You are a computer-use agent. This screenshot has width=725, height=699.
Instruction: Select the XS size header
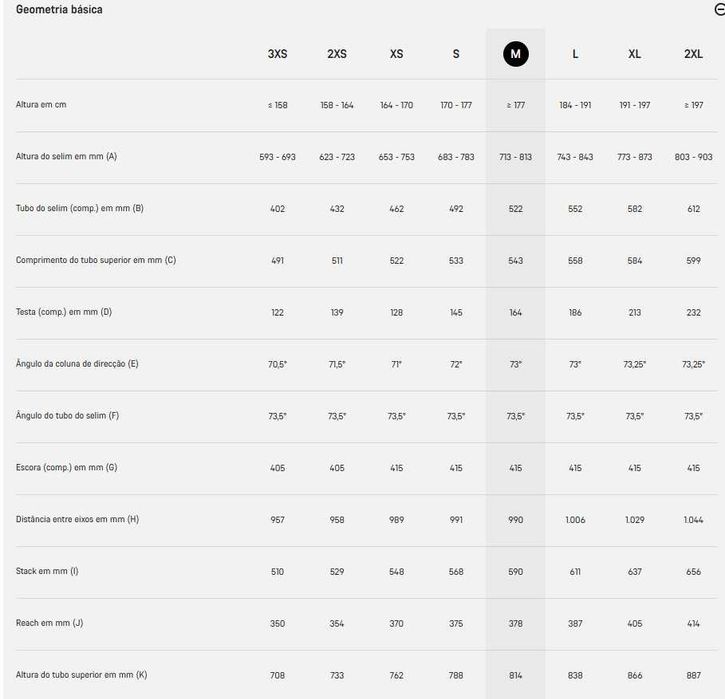tap(396, 54)
